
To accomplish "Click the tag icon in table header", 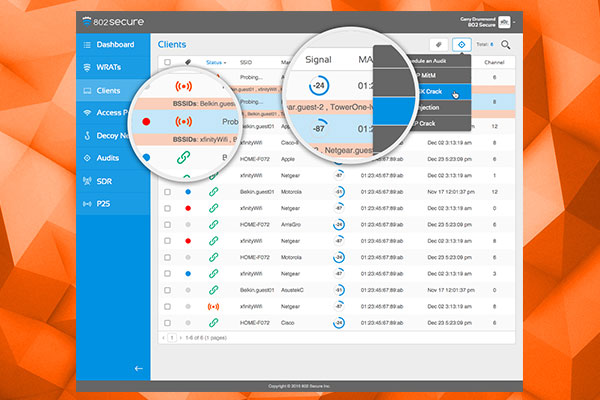I will click(188, 62).
